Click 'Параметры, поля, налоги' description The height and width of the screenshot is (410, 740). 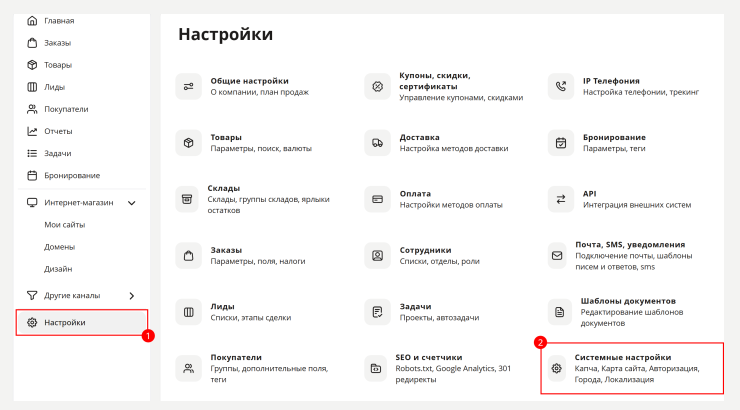point(258,261)
